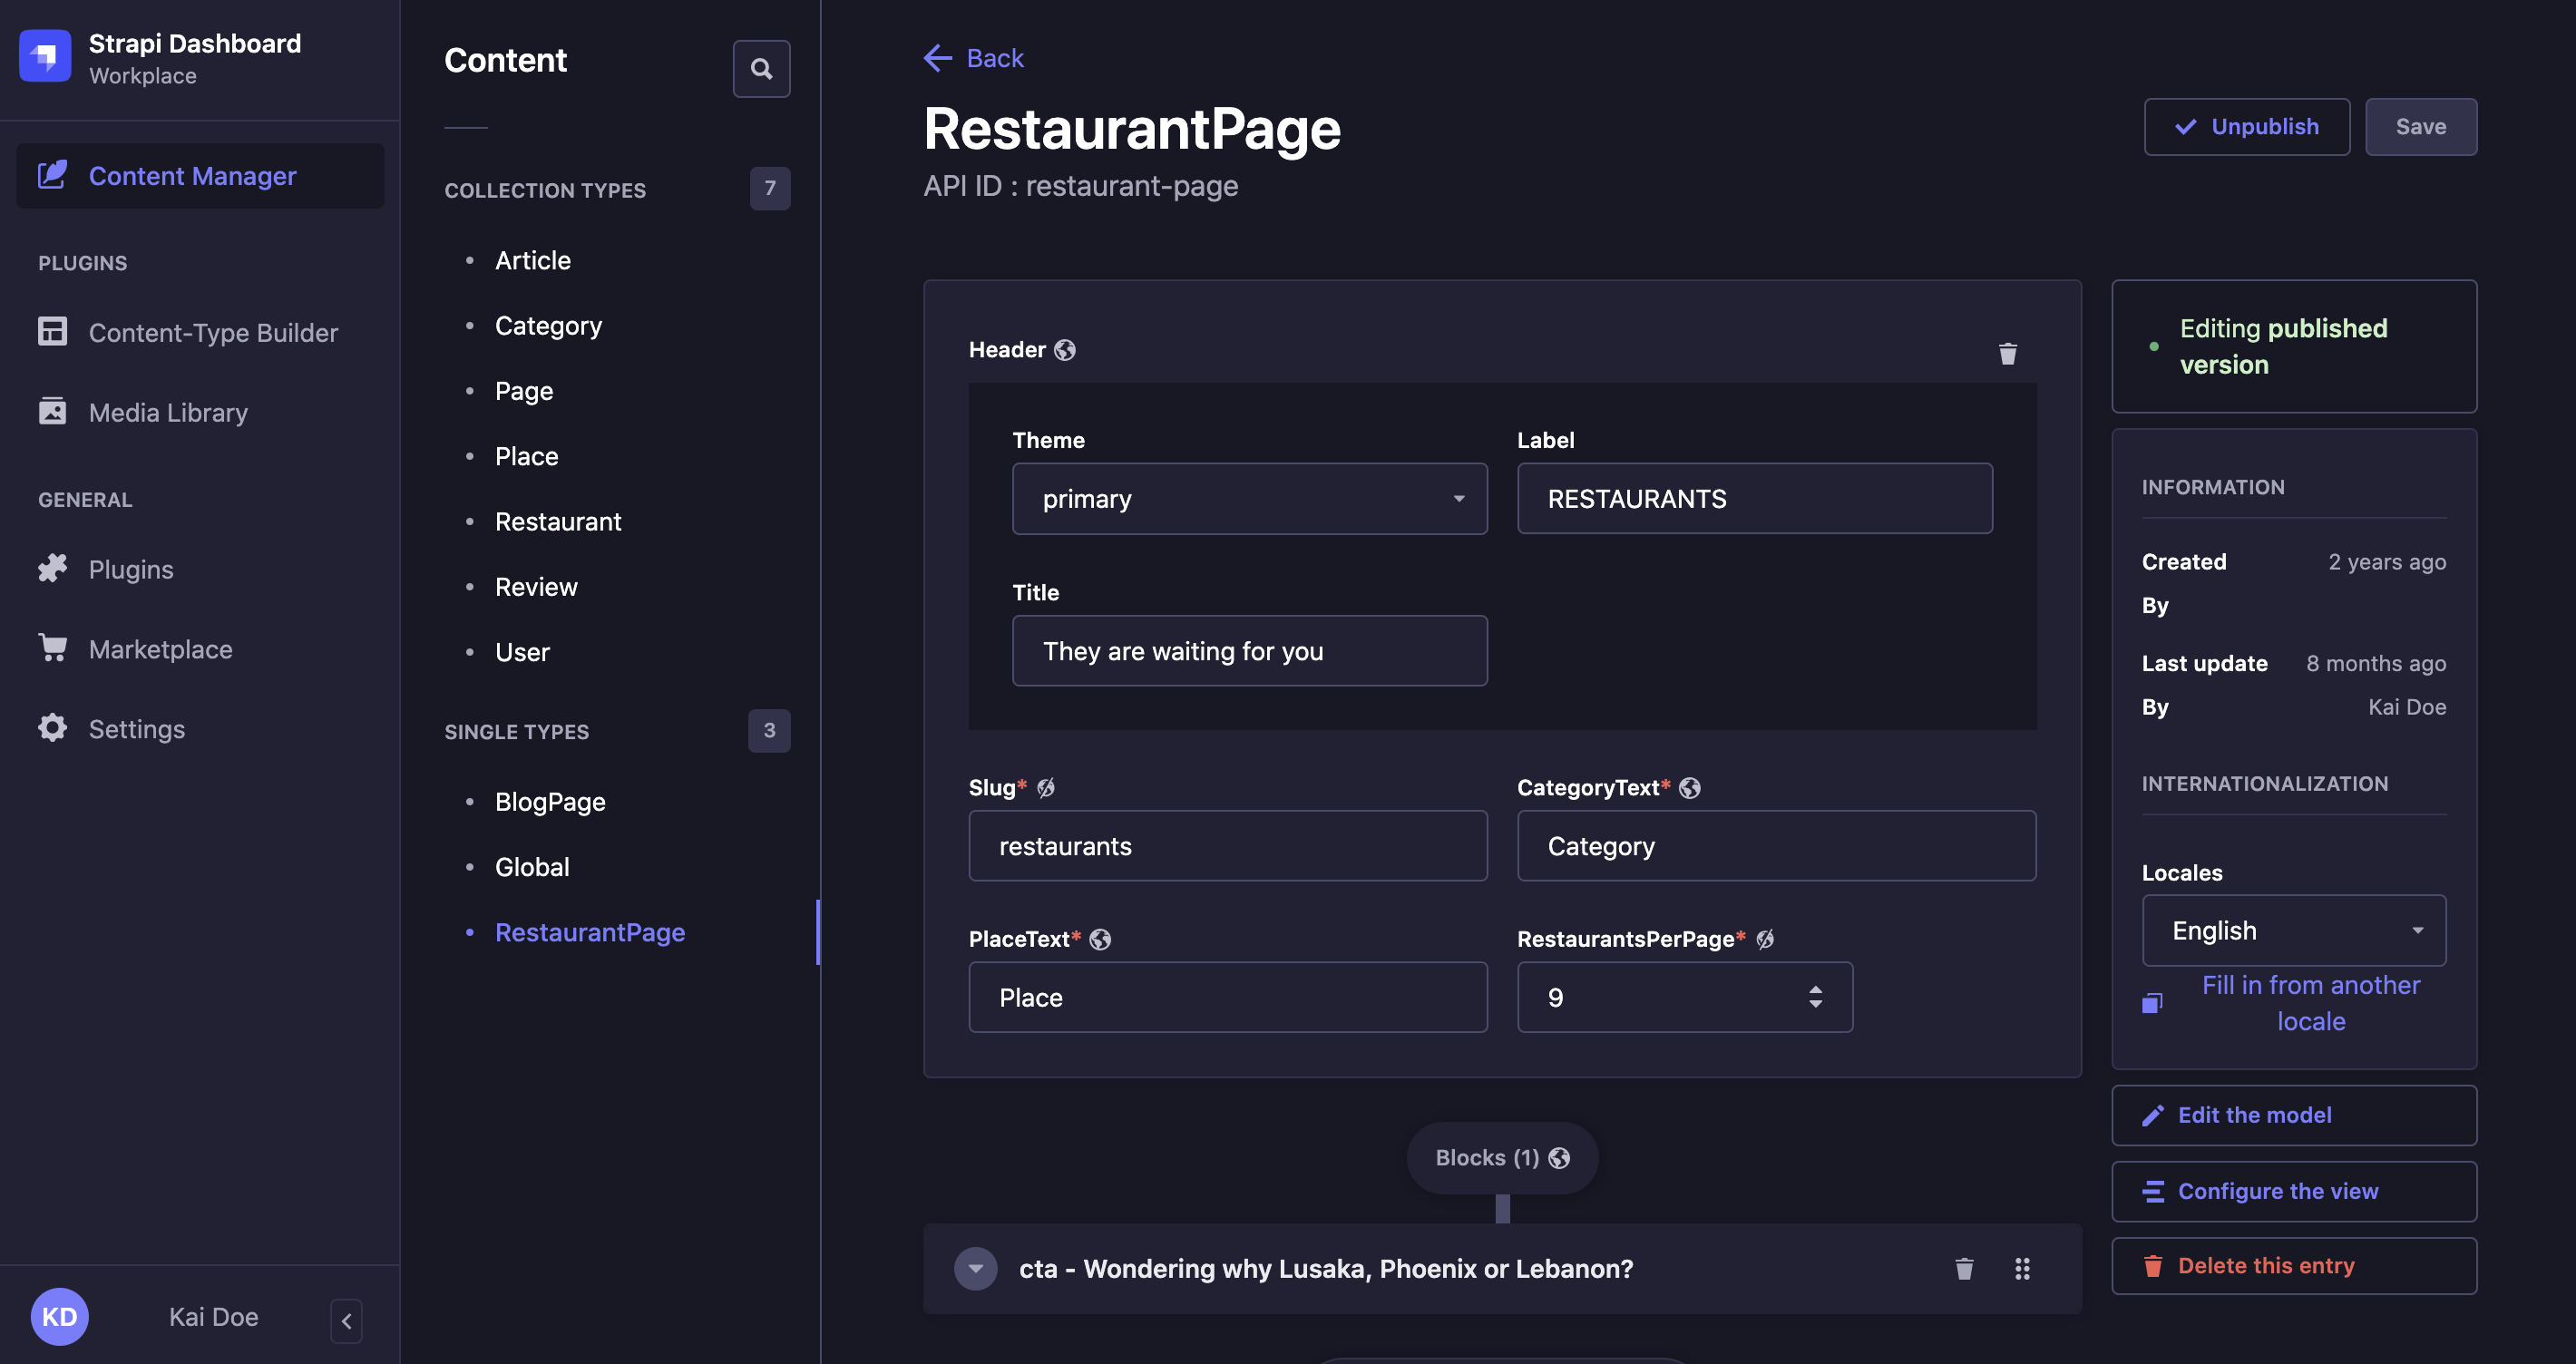Open Settings from the sidebar
Screen dimensions: 2576x1364
136,728
